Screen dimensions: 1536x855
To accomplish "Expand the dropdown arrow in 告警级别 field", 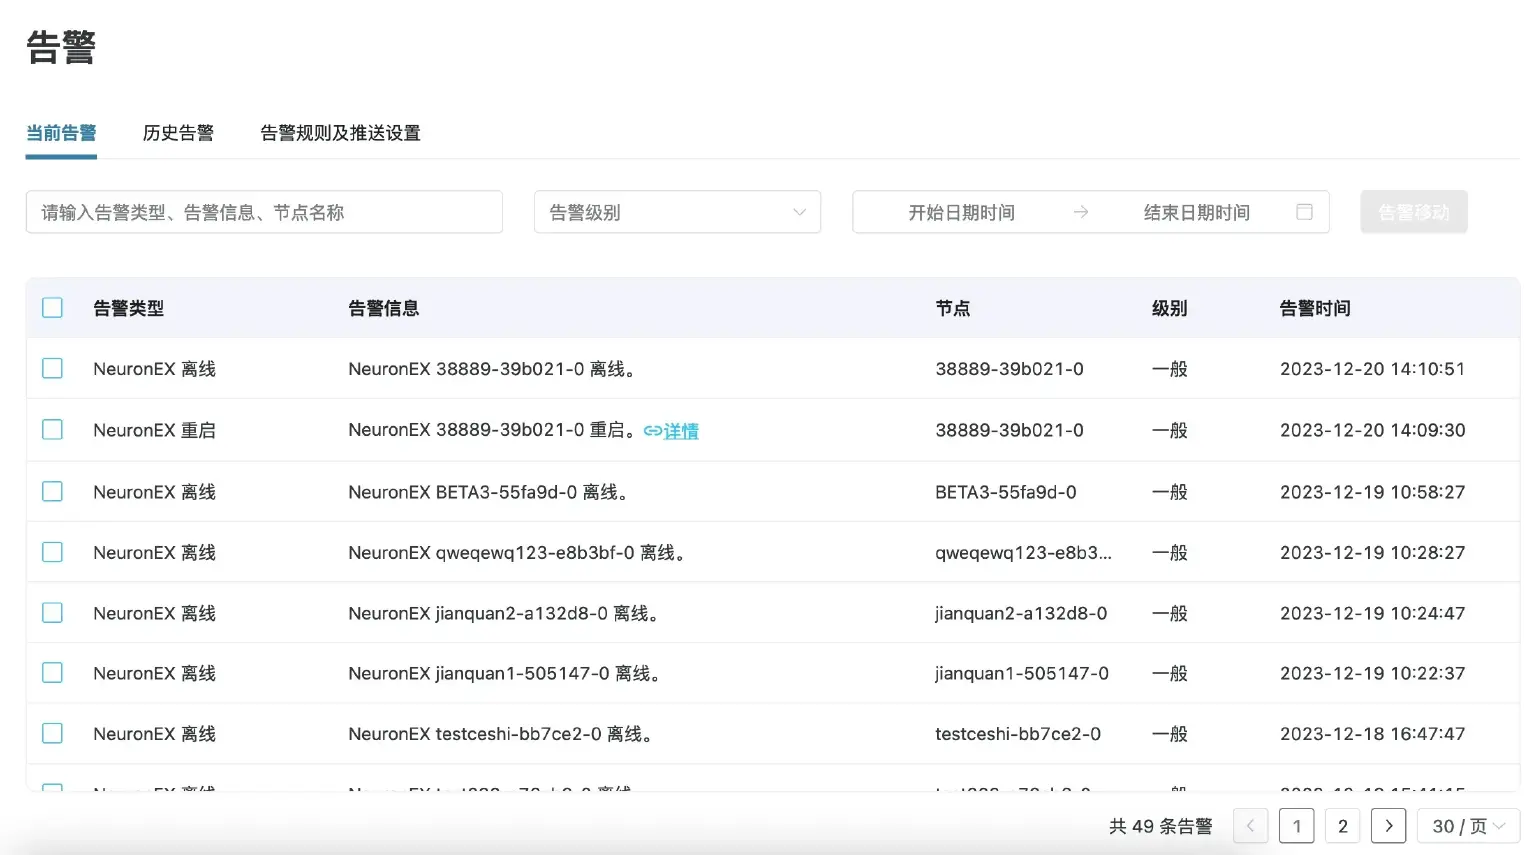I will (x=799, y=212).
